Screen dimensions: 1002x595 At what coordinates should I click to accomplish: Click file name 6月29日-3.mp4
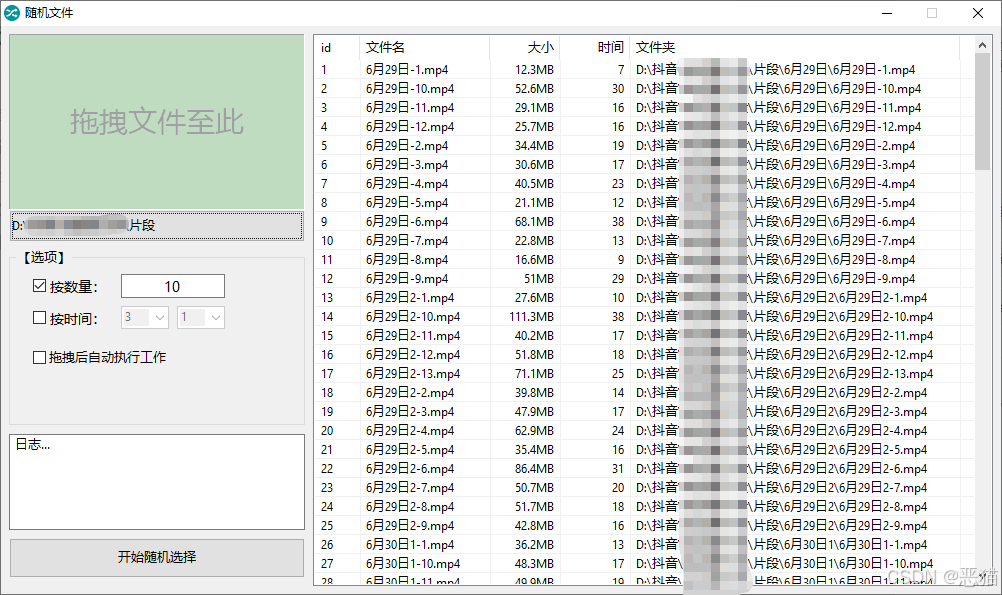click(x=407, y=165)
